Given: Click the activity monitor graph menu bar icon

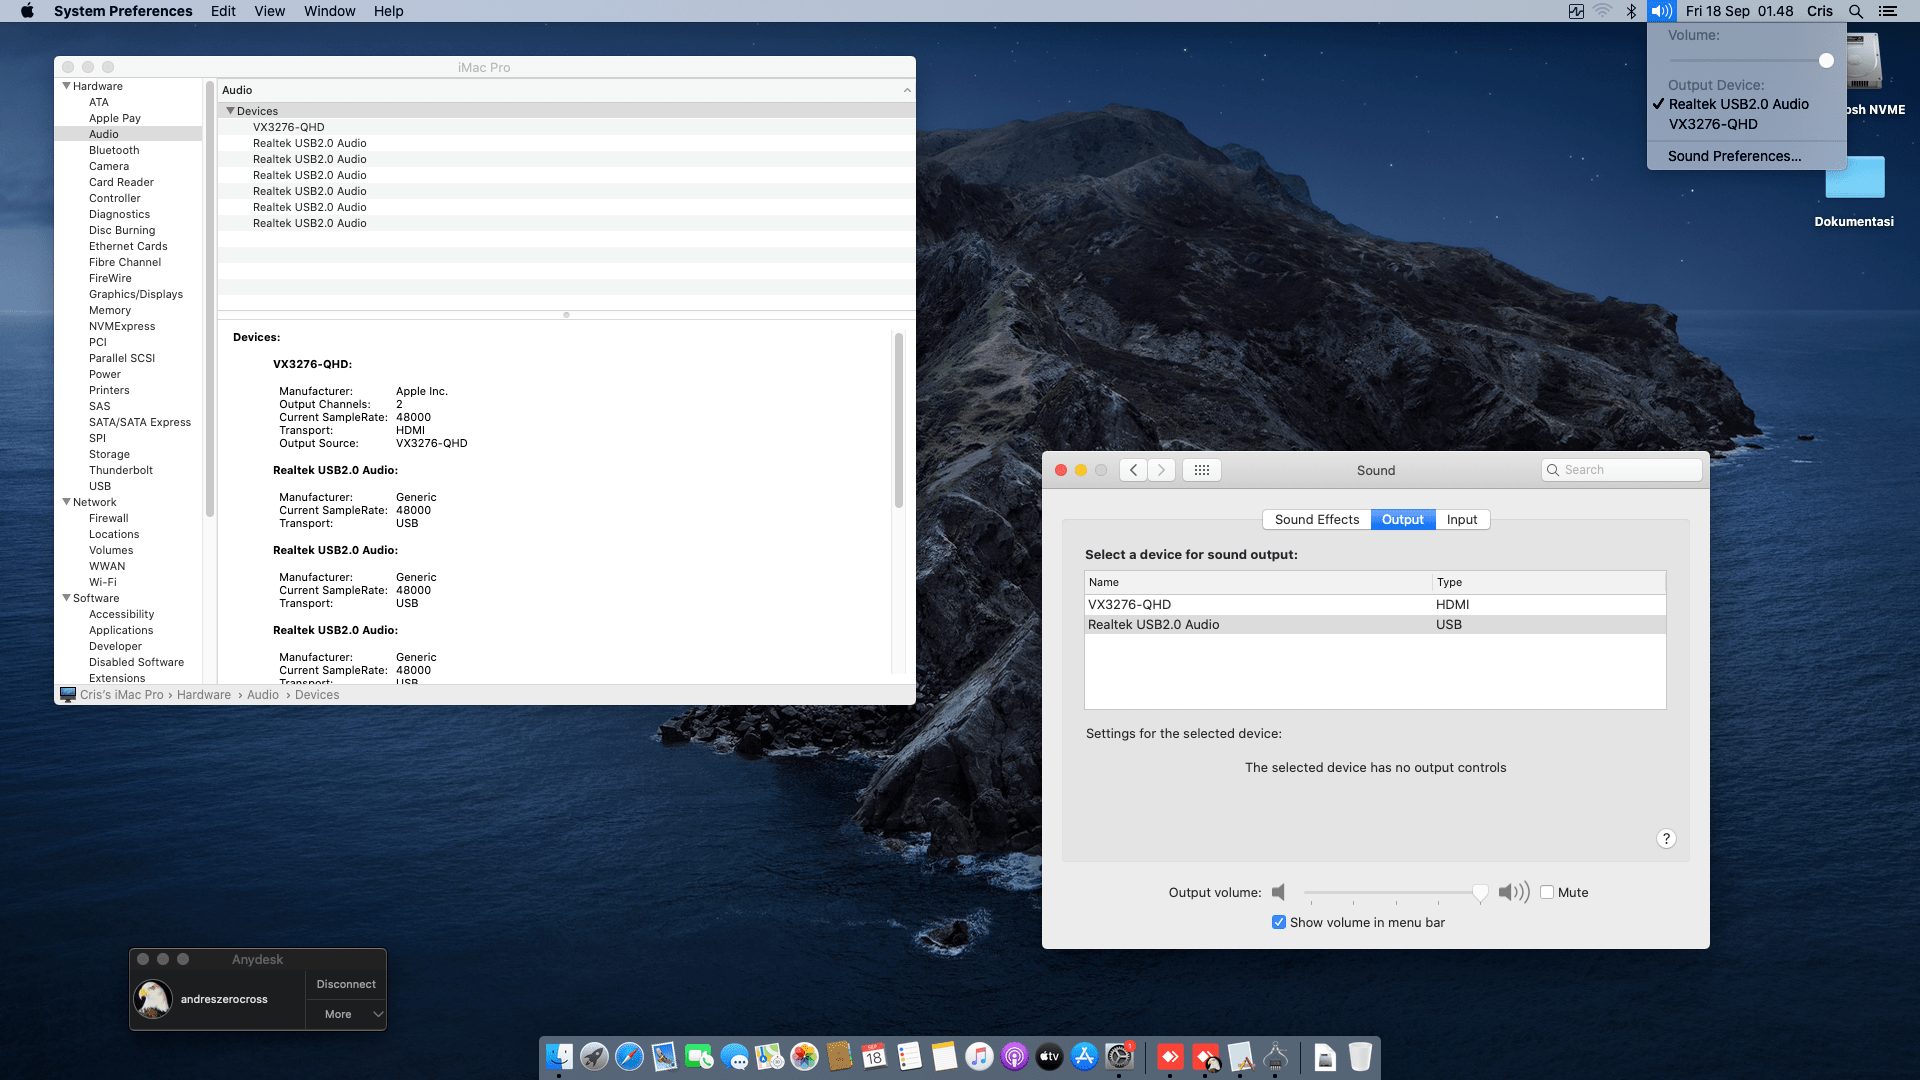Looking at the screenshot, I should 1576,11.
